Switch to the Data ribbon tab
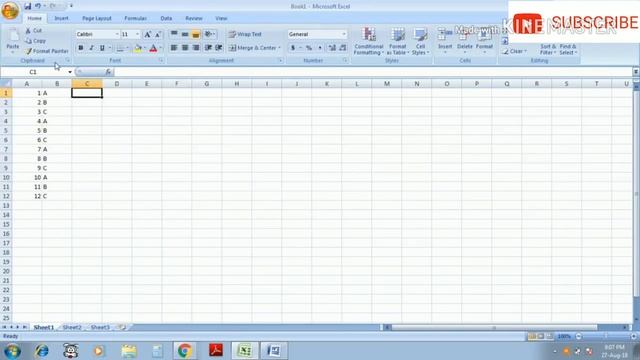Screen dimensions: 640x360 pyautogui.click(x=166, y=18)
